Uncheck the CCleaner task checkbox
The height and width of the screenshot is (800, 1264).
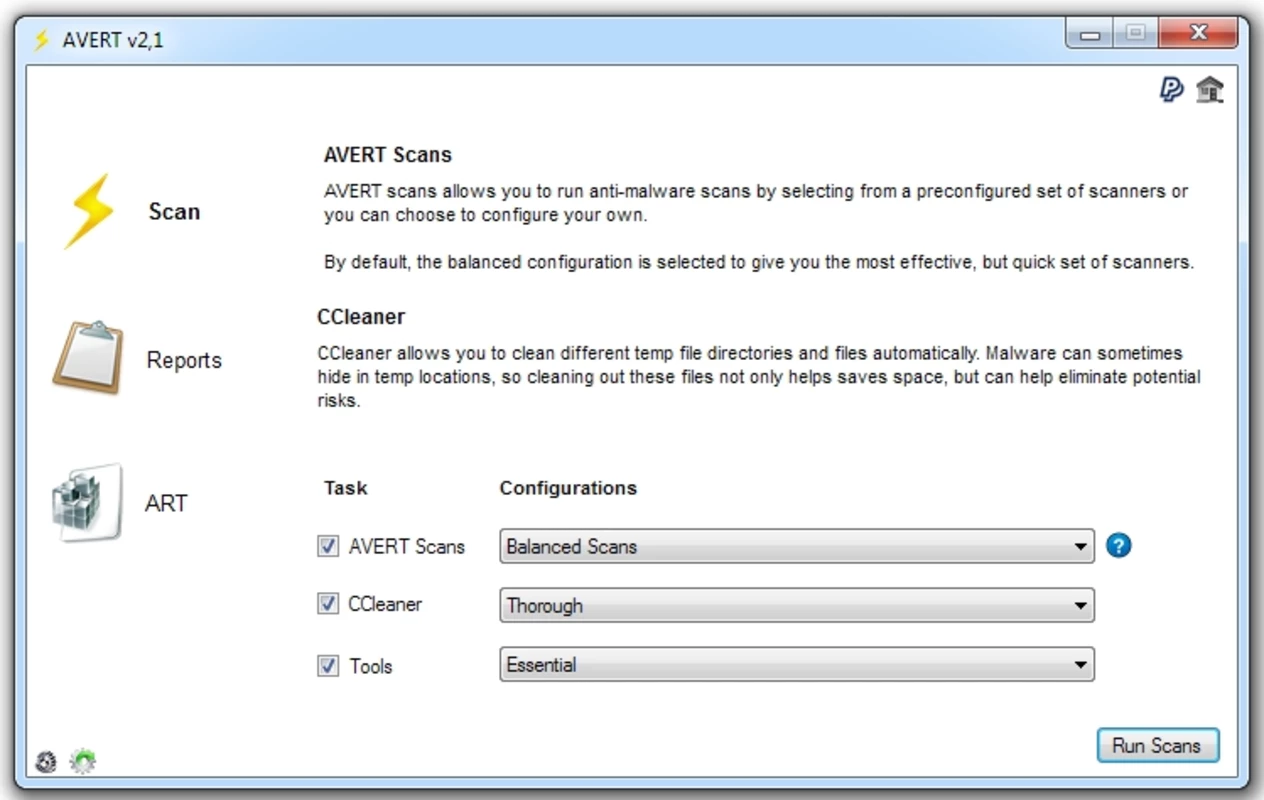coord(328,604)
